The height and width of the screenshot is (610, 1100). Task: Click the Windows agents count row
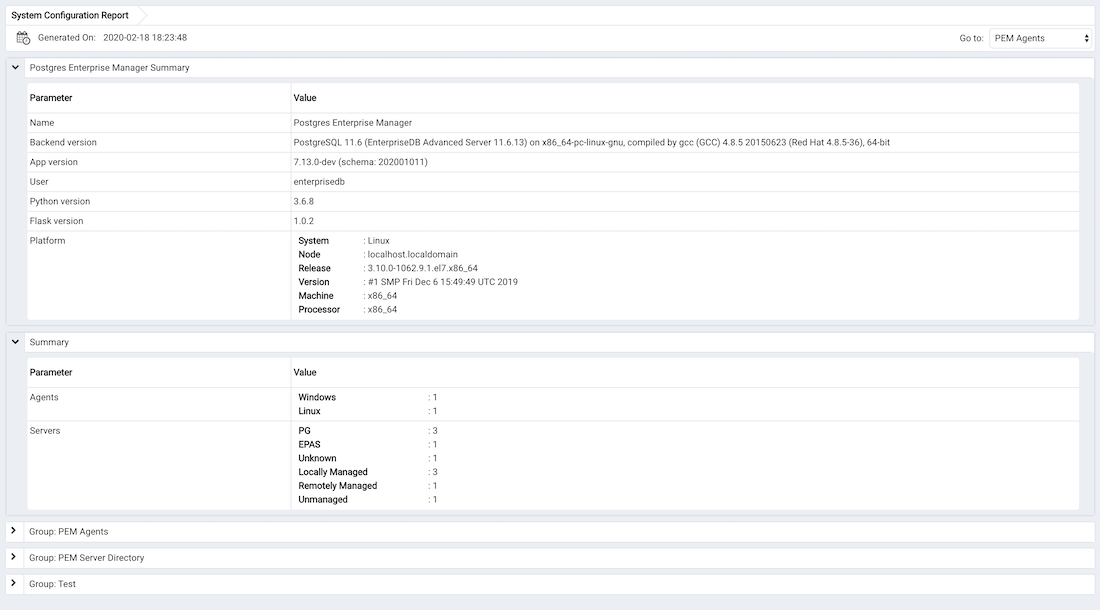tap(368, 397)
